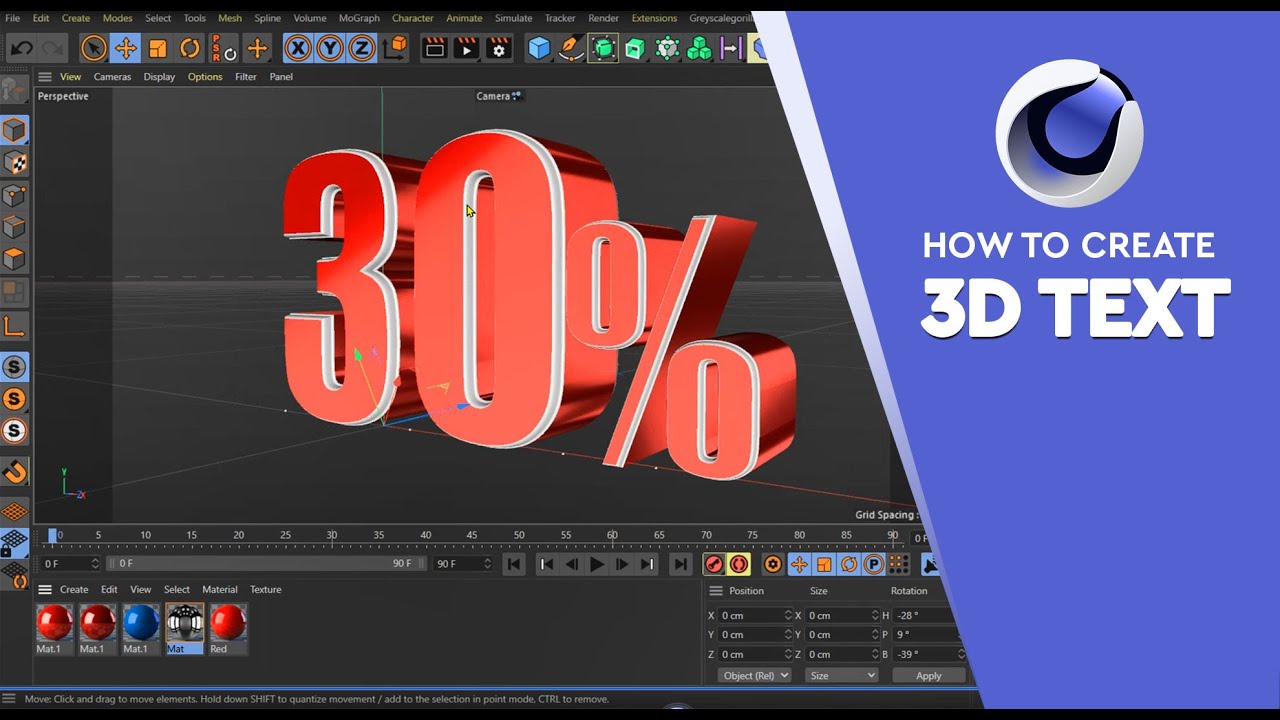Click the Redo arrow icon
The height and width of the screenshot is (720, 1280).
point(54,48)
